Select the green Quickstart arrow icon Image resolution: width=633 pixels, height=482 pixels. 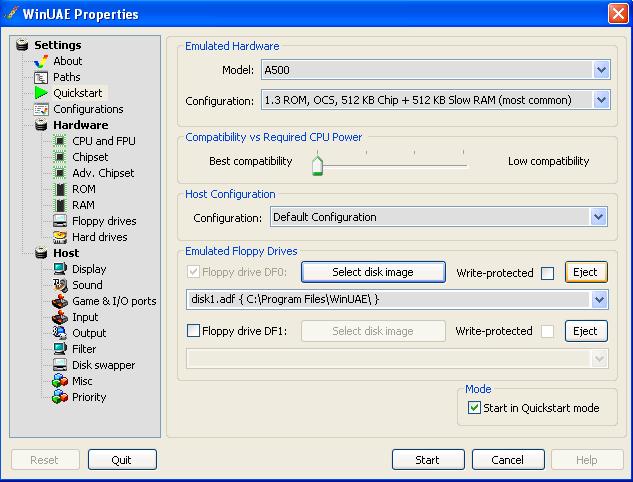[x=41, y=93]
